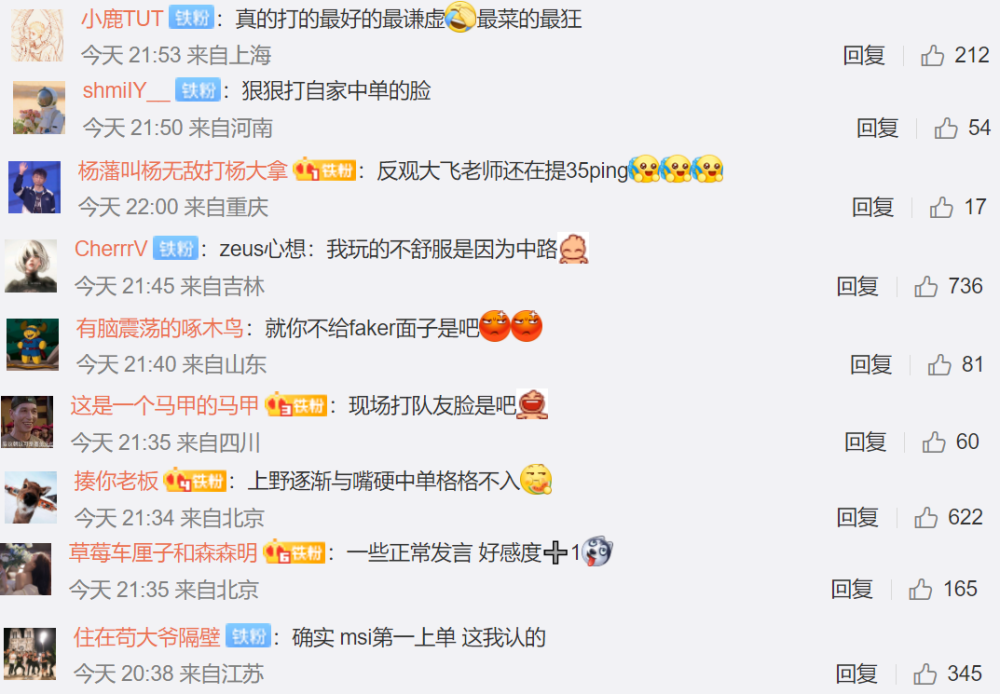Like the comment with 622 likes

coord(926,517)
